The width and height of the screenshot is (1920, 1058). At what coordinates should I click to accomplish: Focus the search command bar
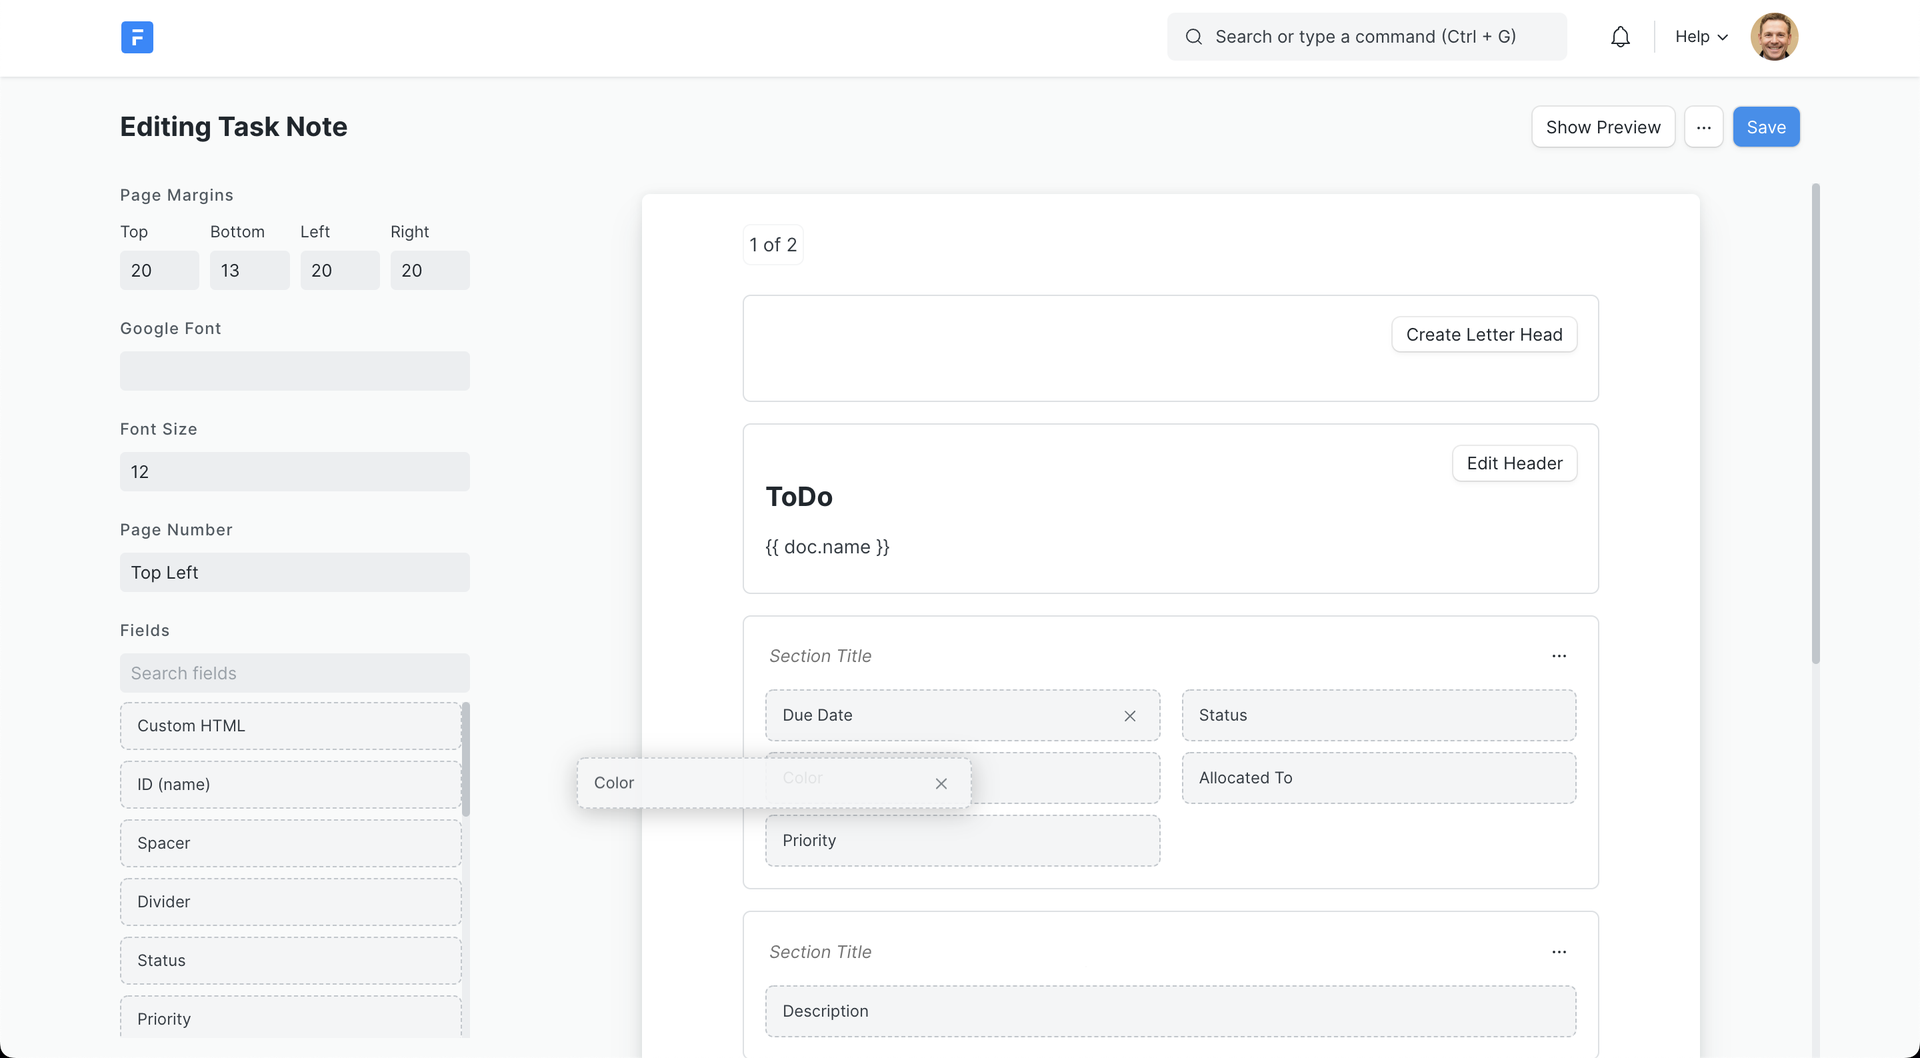[1365, 37]
